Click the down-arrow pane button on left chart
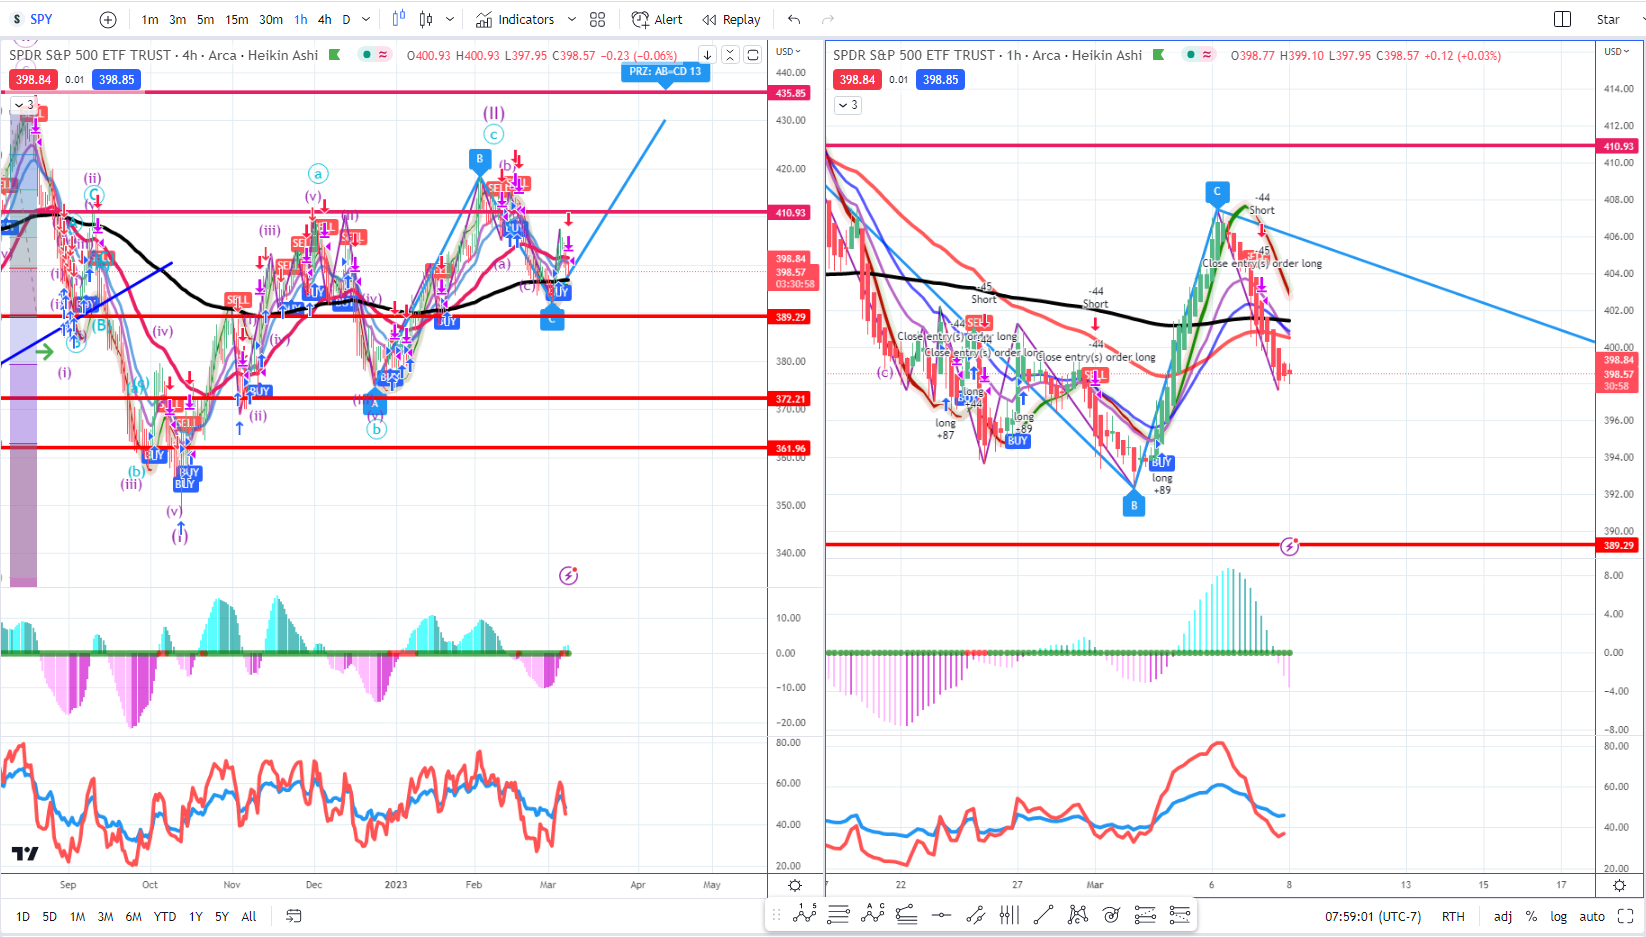This screenshot has width=1646, height=937. coord(707,55)
